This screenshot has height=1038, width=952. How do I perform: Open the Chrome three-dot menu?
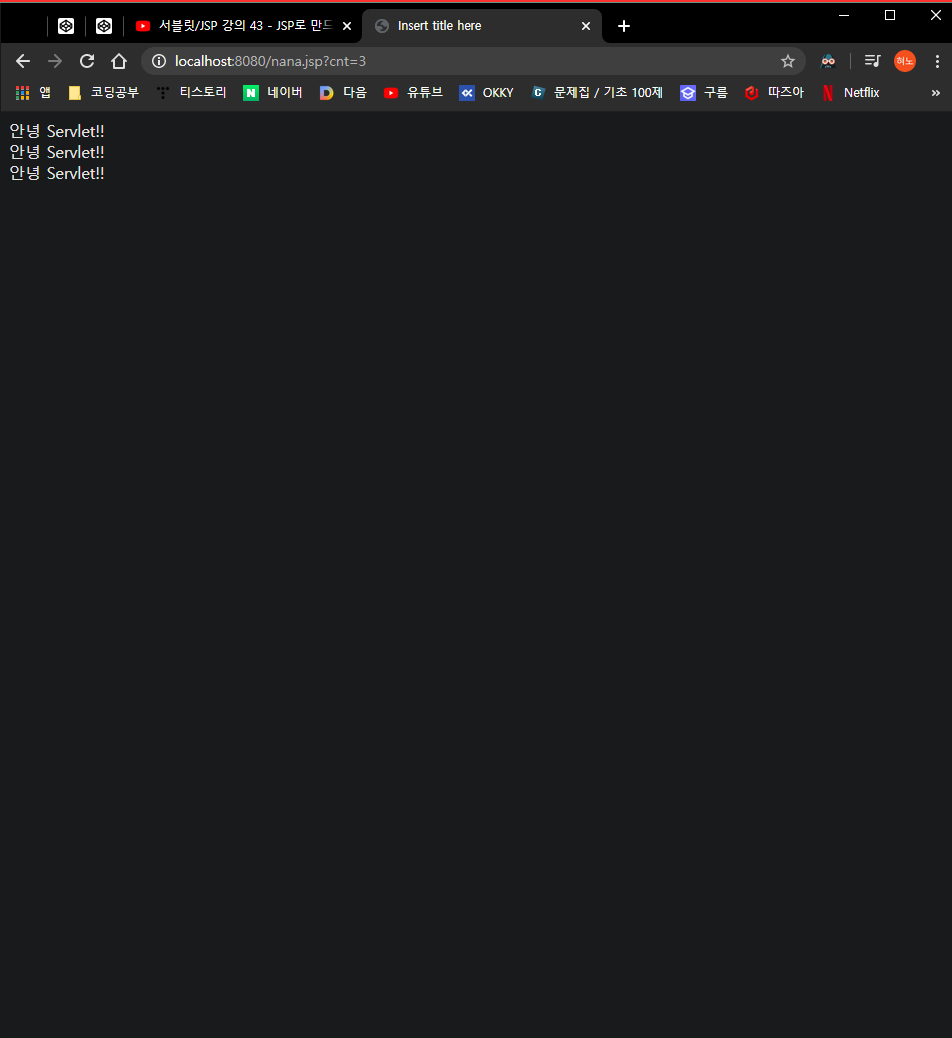pyautogui.click(x=937, y=62)
